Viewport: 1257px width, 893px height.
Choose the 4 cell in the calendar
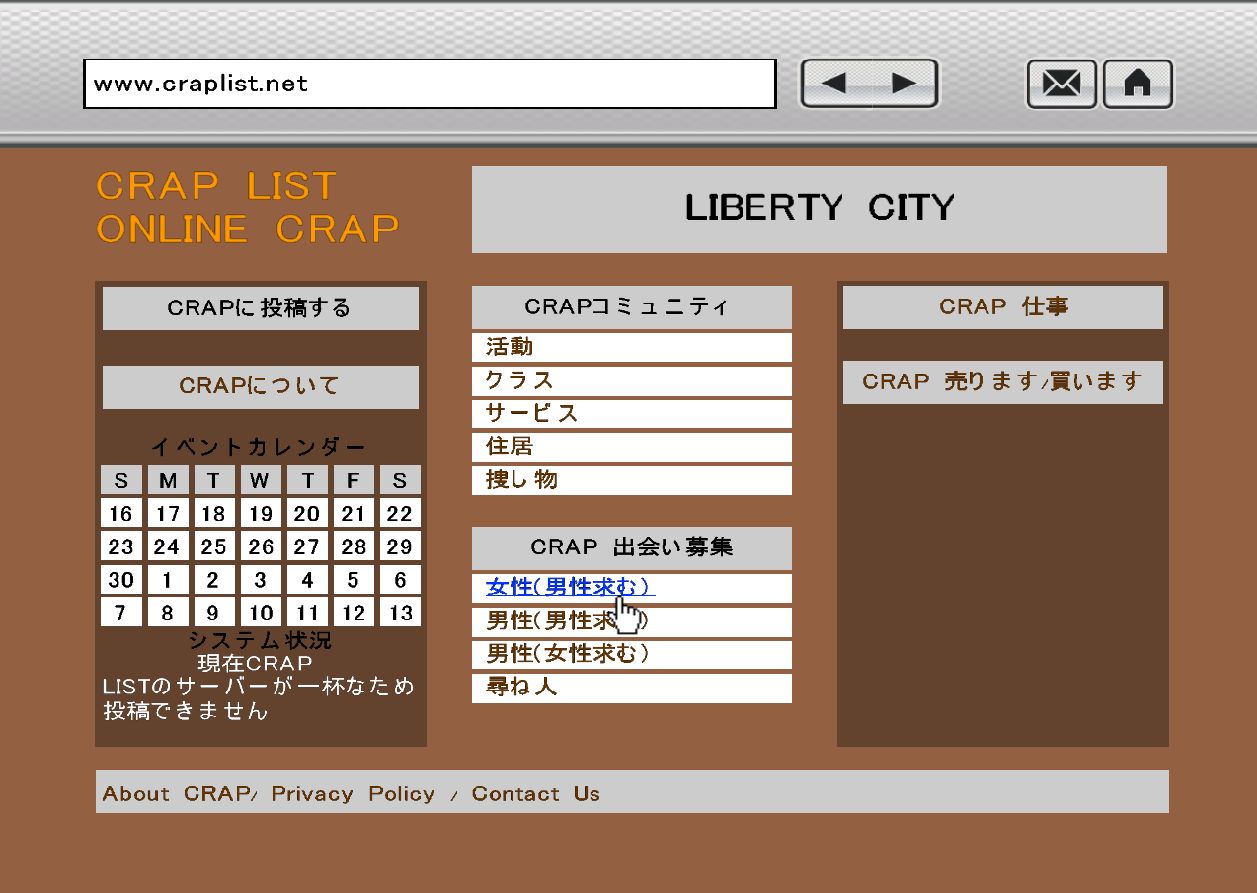[x=307, y=580]
